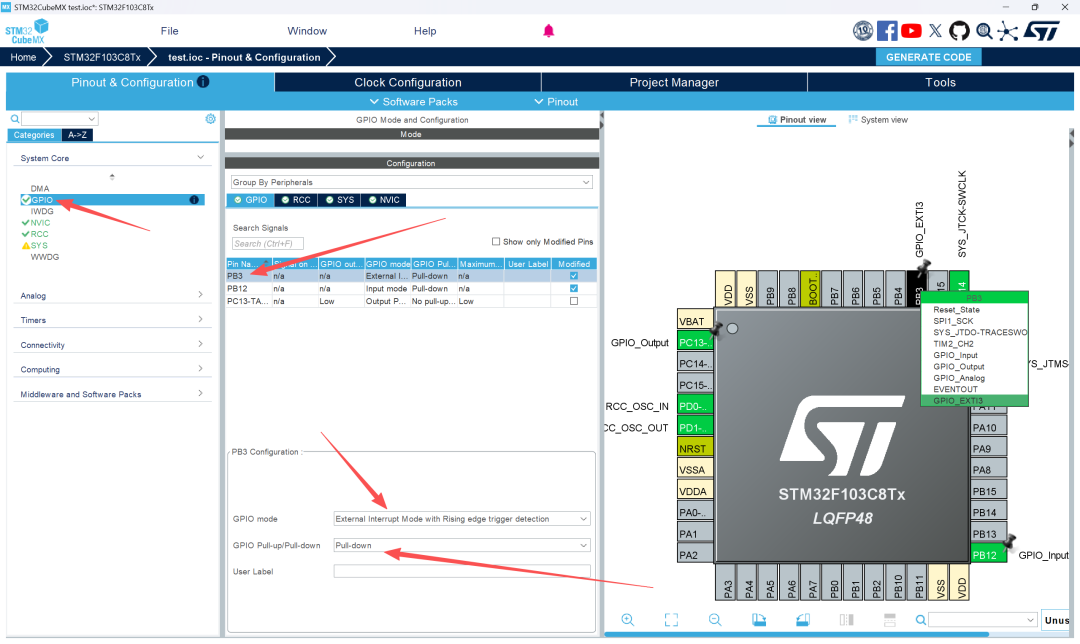Go to STM32F103C8Tx breadcrumb

click(x=102, y=57)
